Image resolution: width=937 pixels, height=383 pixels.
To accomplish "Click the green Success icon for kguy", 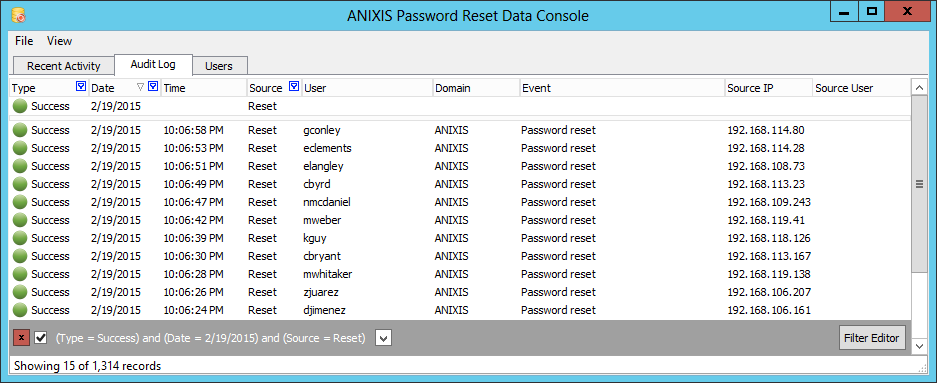I will (20, 238).
